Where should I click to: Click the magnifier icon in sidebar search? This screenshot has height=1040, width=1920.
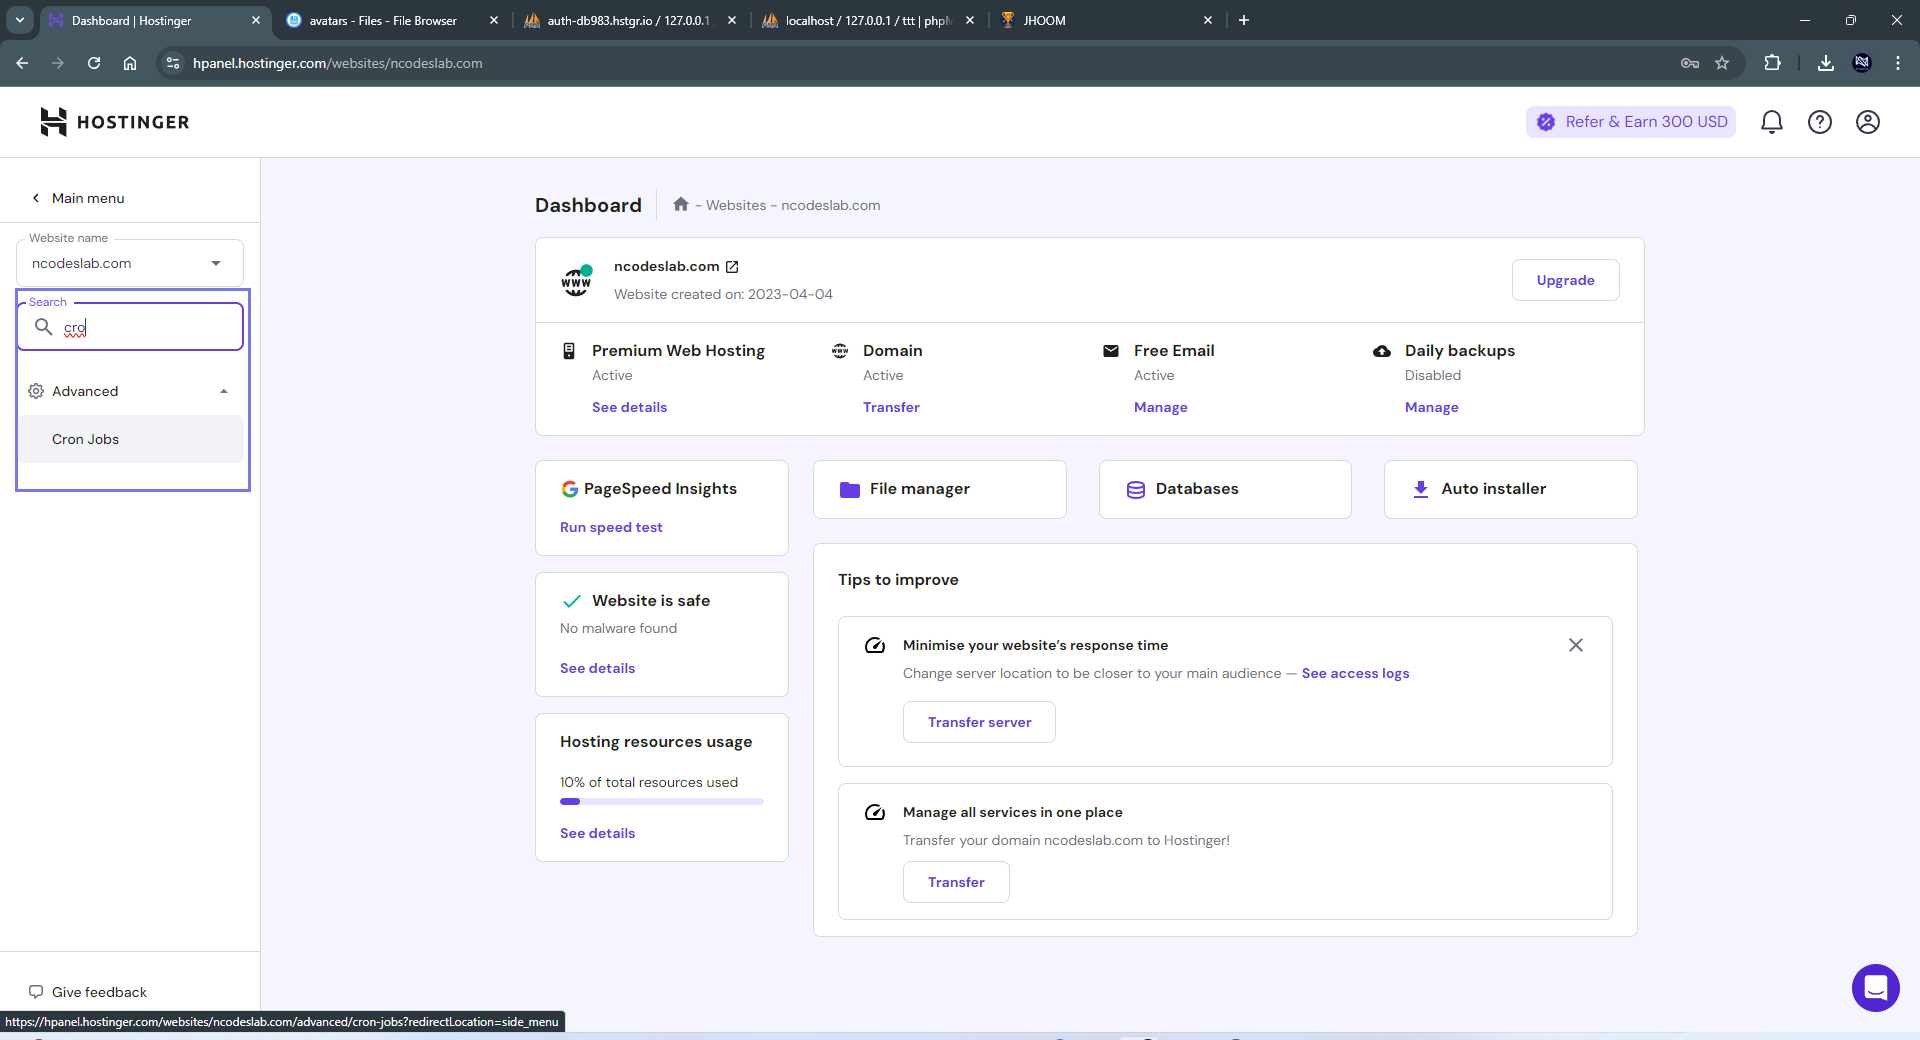tap(43, 327)
